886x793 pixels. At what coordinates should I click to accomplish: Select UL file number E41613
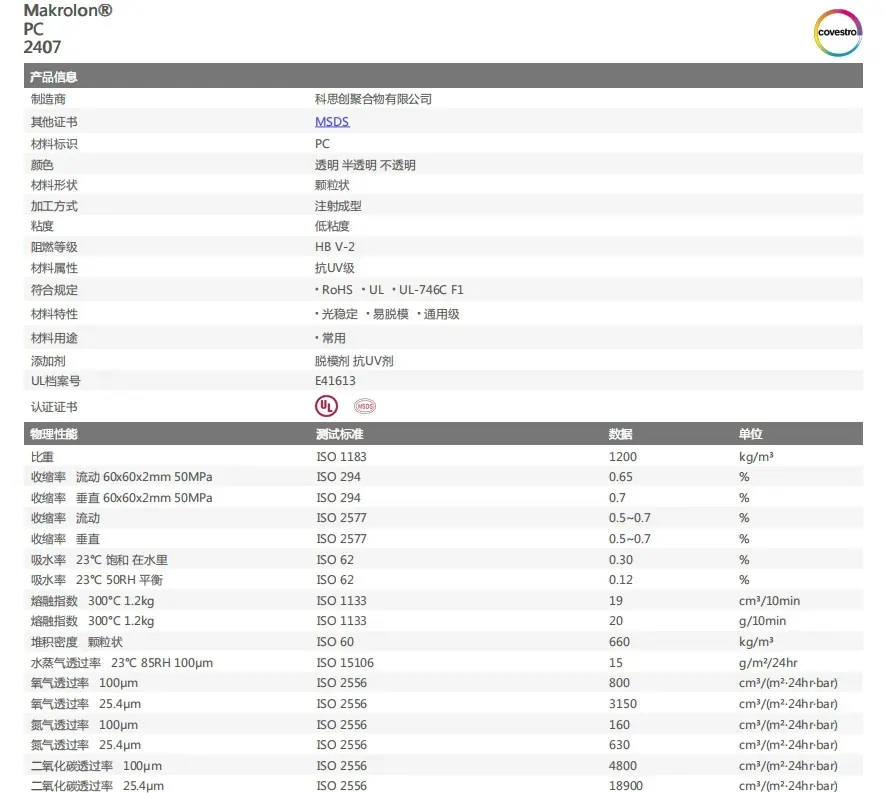(x=335, y=380)
